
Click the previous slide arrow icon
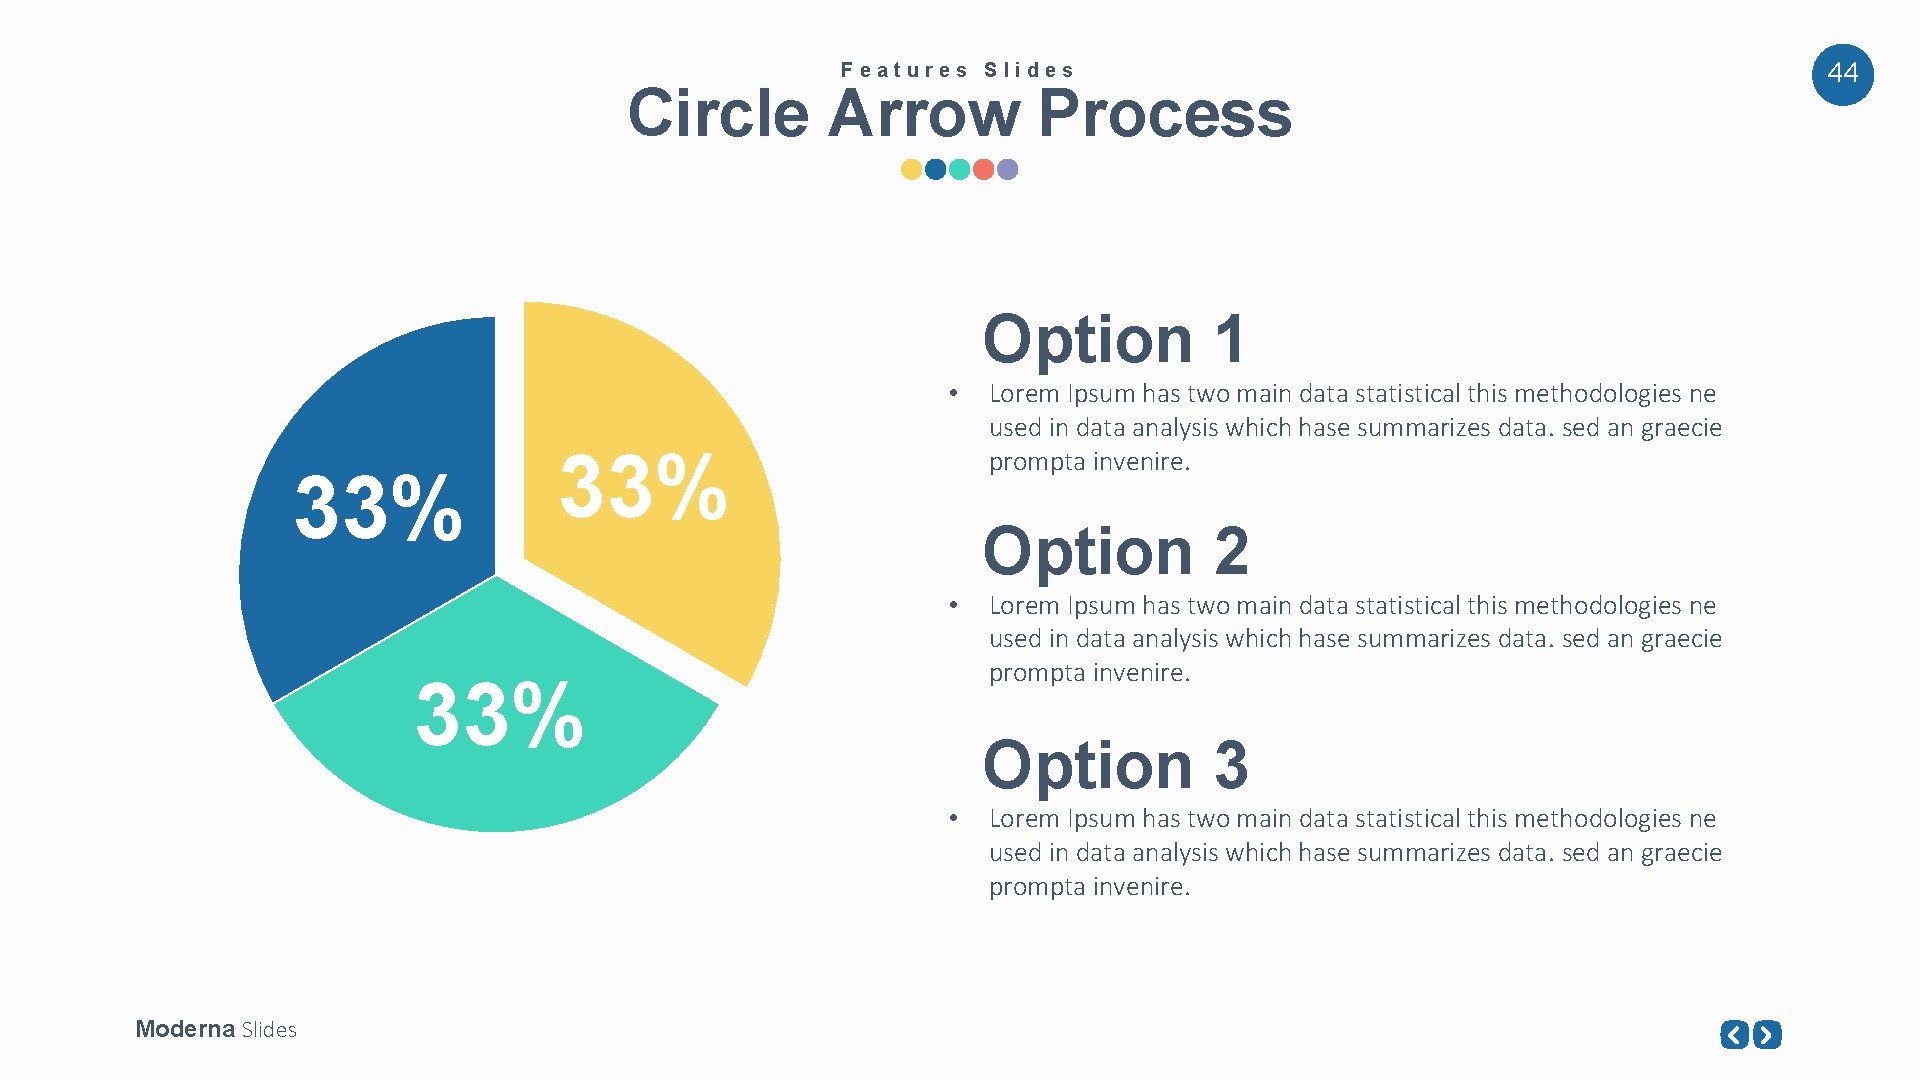[x=1734, y=1034]
